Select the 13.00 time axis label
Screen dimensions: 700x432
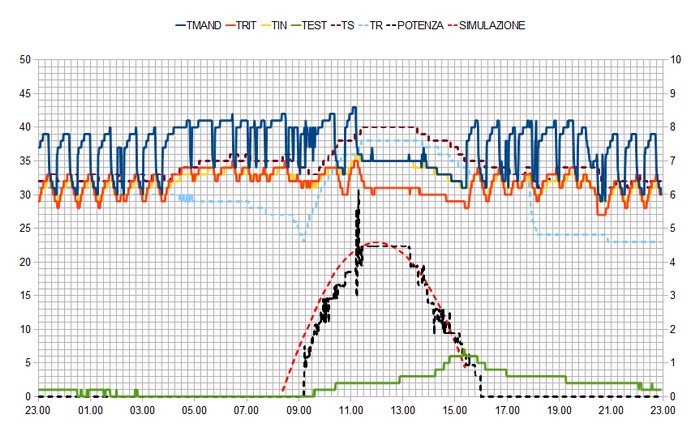pyautogui.click(x=402, y=410)
